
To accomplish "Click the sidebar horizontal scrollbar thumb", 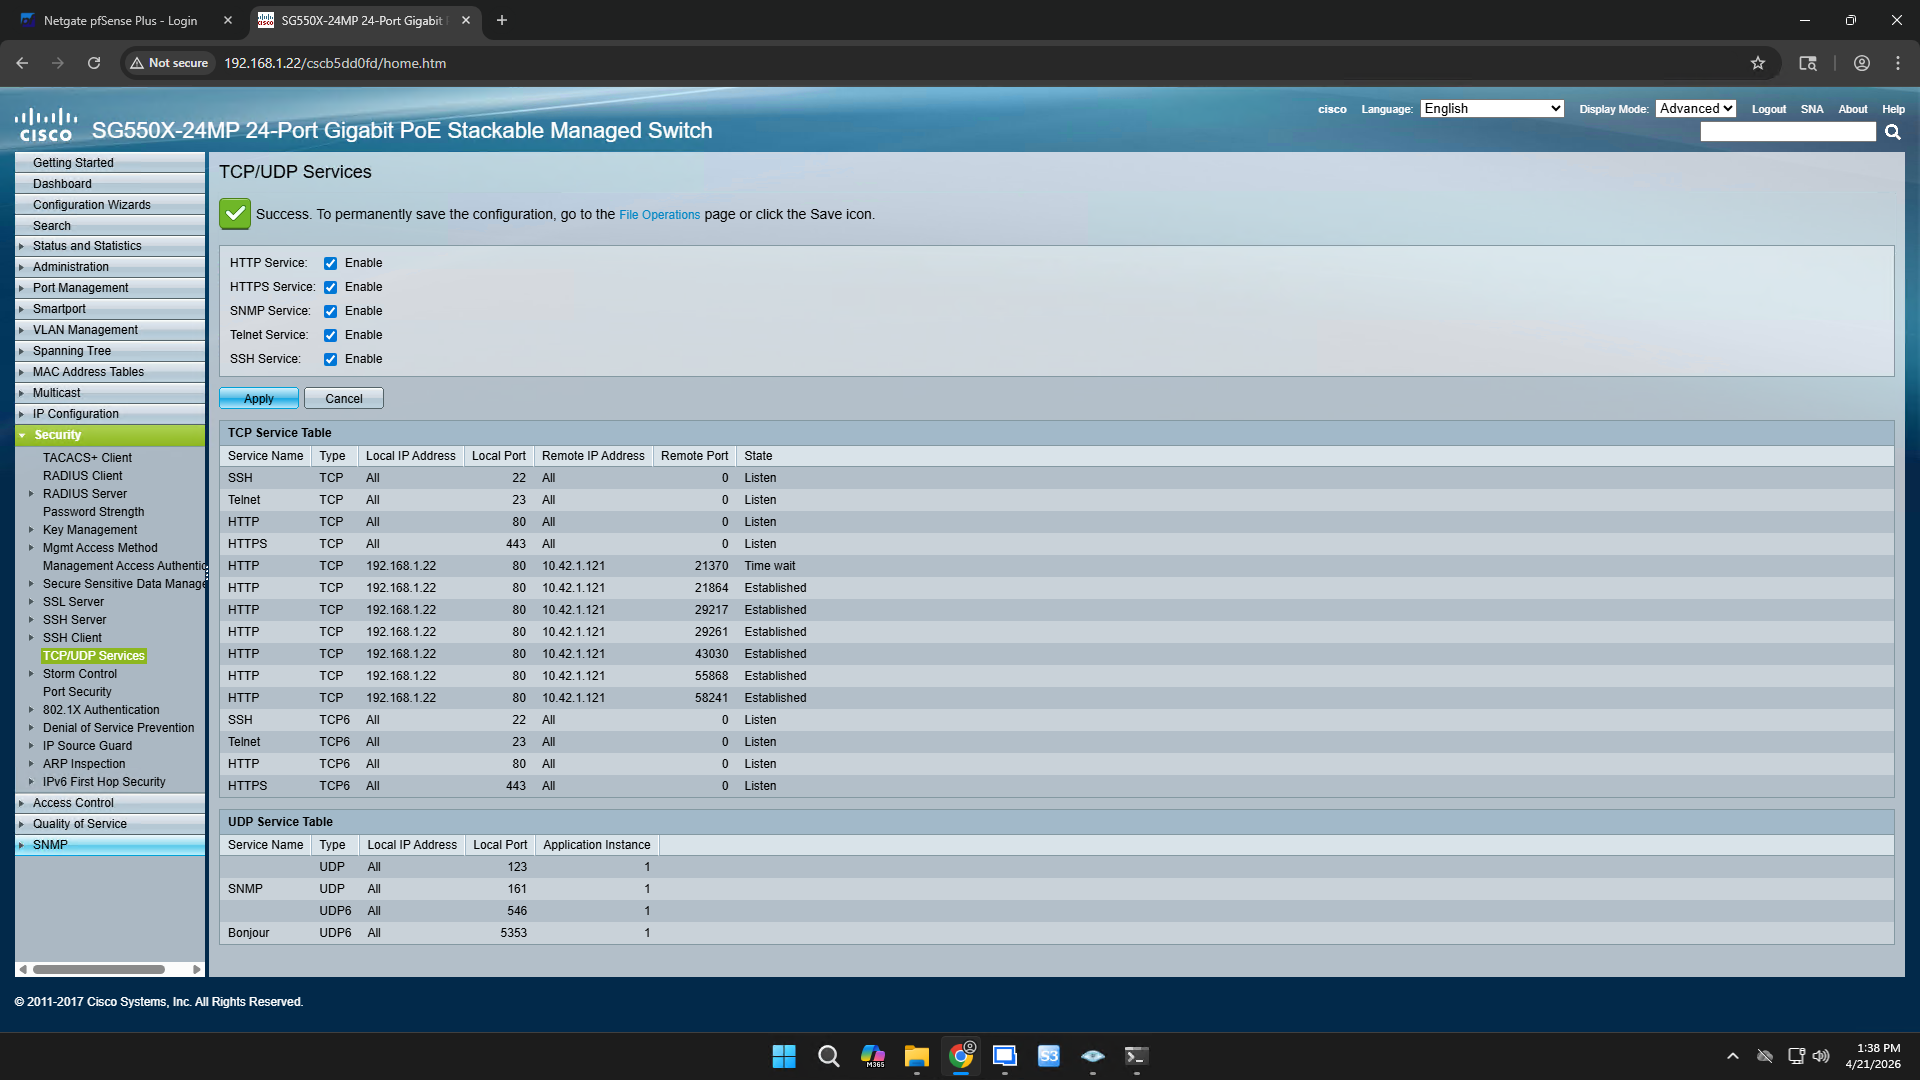I will (98, 969).
